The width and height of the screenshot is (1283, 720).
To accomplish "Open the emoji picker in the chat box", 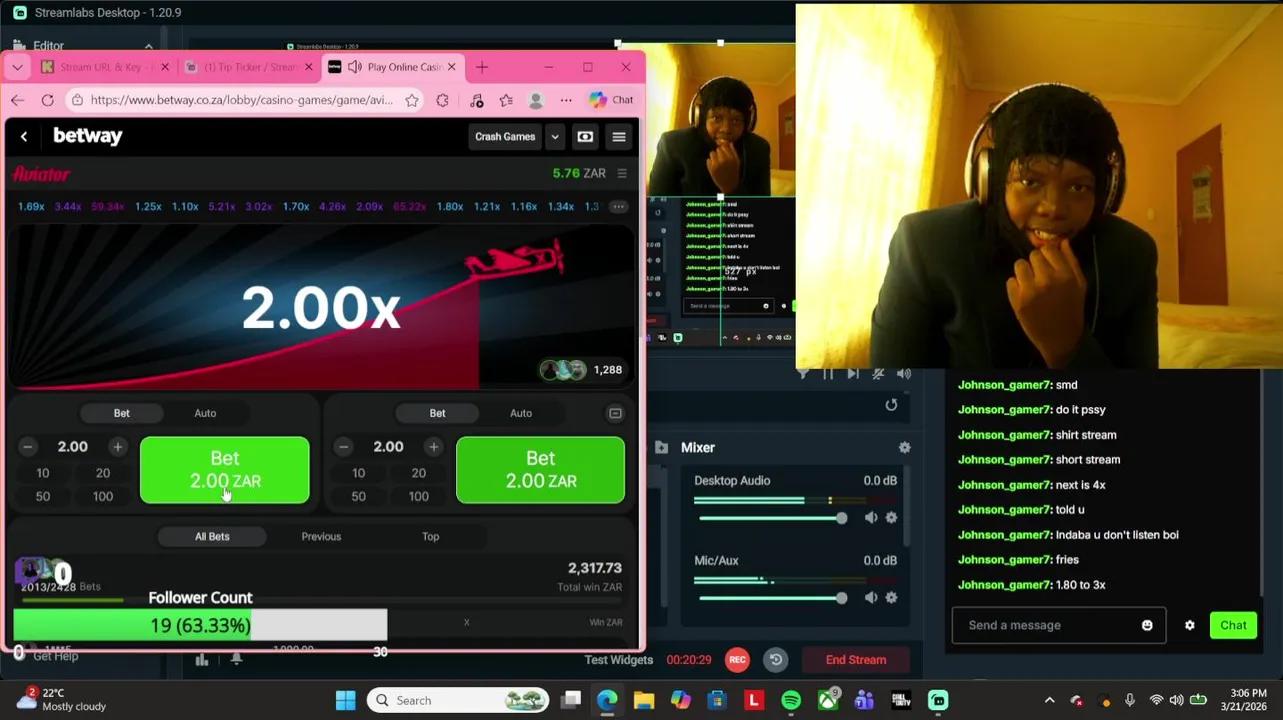I will 1146,624.
